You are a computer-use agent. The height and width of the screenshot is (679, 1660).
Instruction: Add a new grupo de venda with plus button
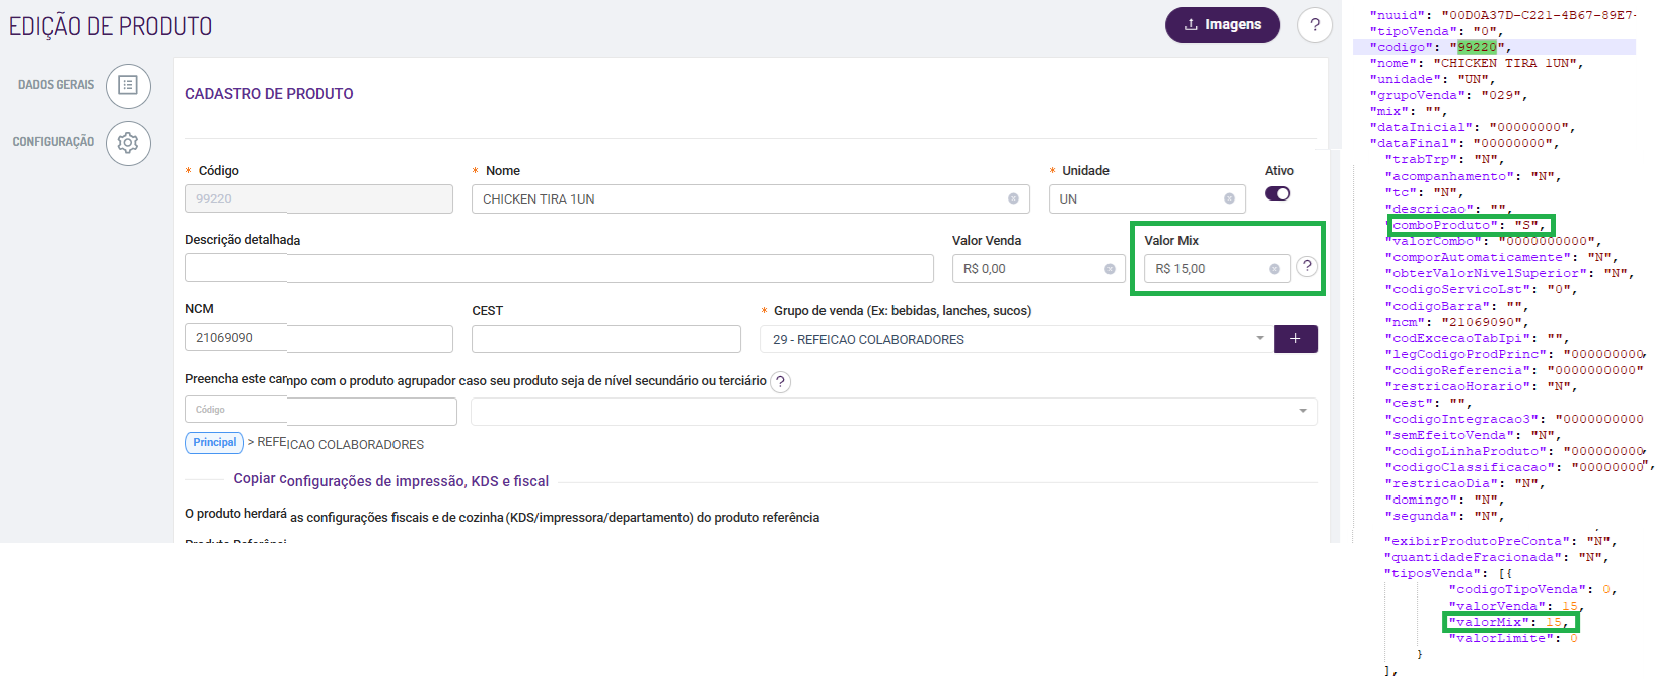(1295, 339)
